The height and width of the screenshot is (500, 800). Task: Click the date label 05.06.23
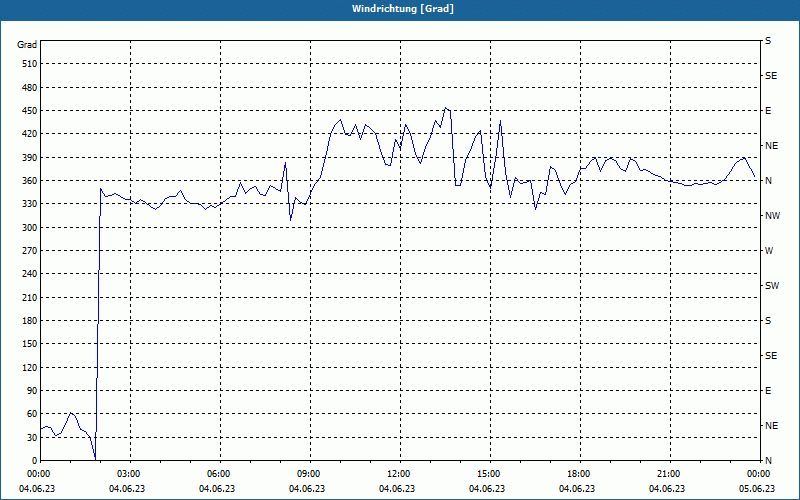click(757, 489)
